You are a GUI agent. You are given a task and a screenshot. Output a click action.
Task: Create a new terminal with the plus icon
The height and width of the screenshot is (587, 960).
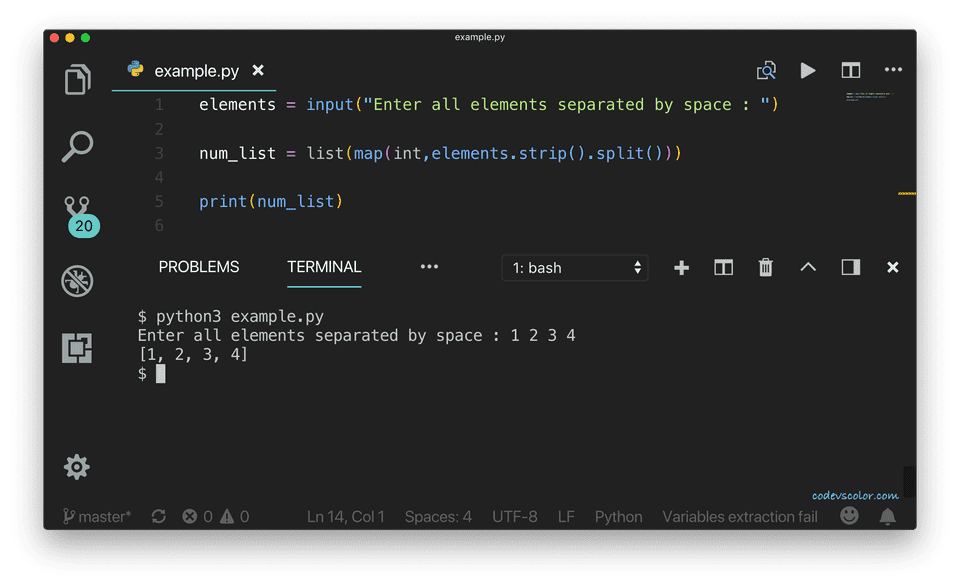coord(681,267)
